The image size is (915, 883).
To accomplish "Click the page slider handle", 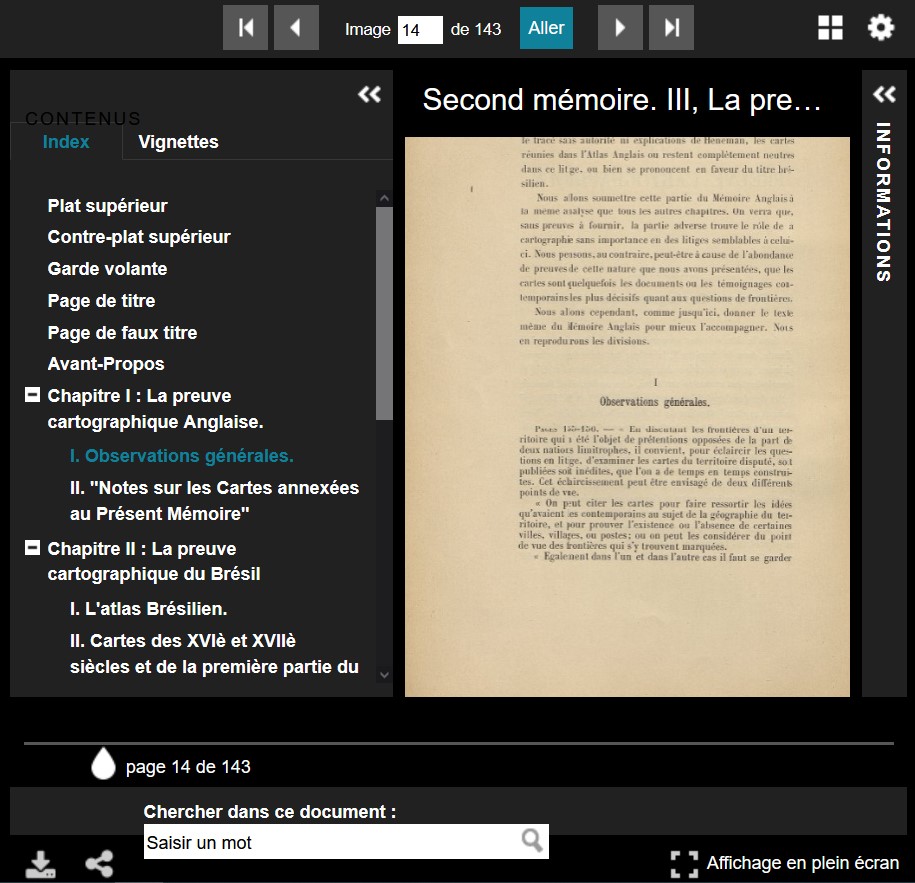I will point(103,763).
